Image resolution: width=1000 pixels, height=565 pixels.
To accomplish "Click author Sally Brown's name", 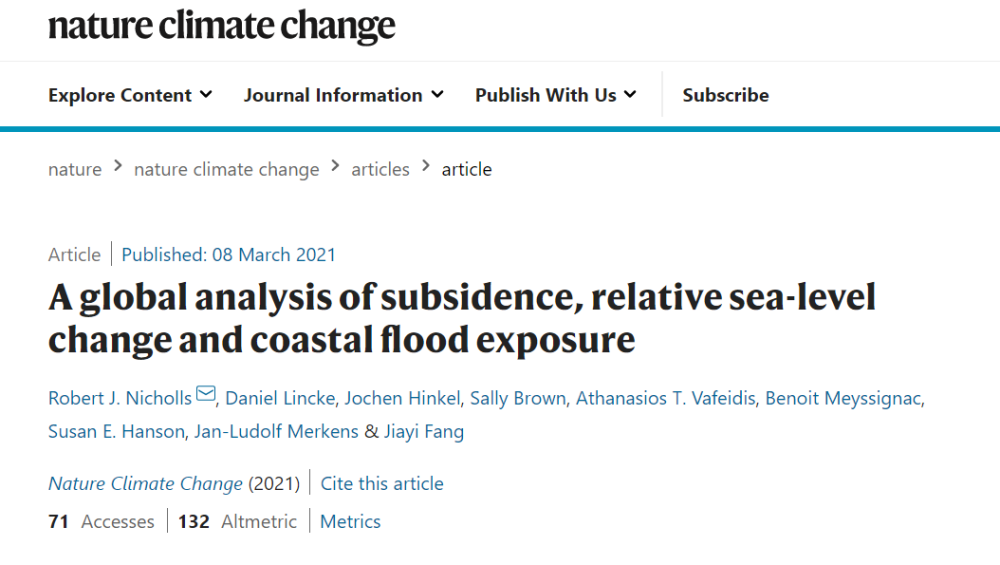I will 518,398.
